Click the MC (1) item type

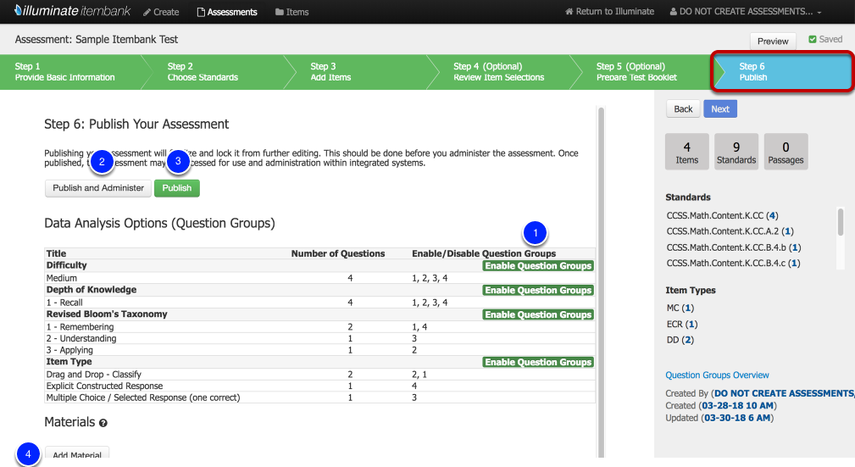pos(680,308)
